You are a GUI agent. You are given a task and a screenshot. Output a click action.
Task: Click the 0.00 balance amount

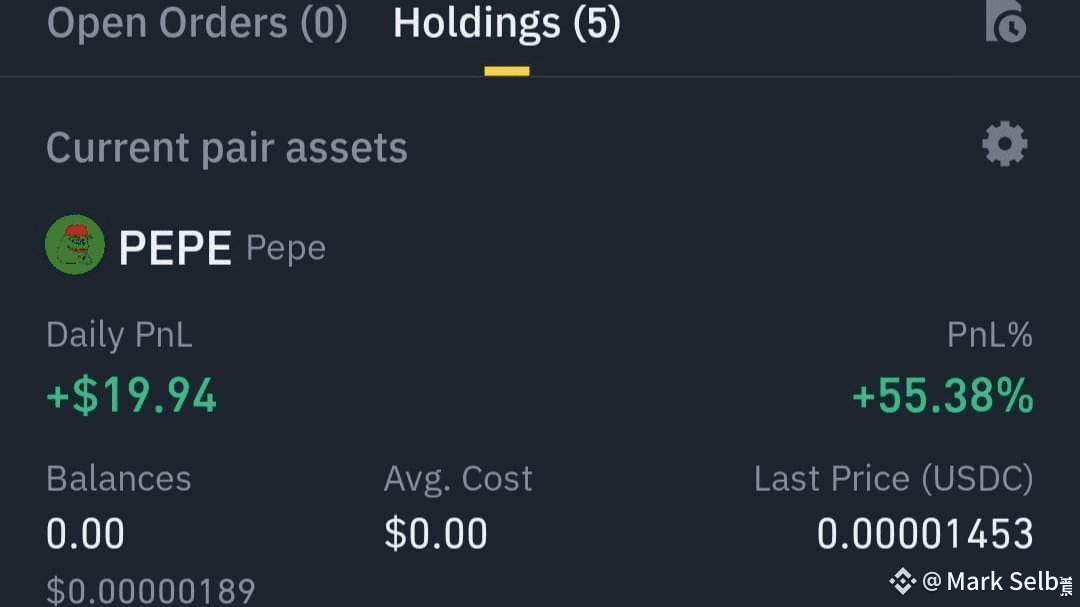click(x=85, y=534)
